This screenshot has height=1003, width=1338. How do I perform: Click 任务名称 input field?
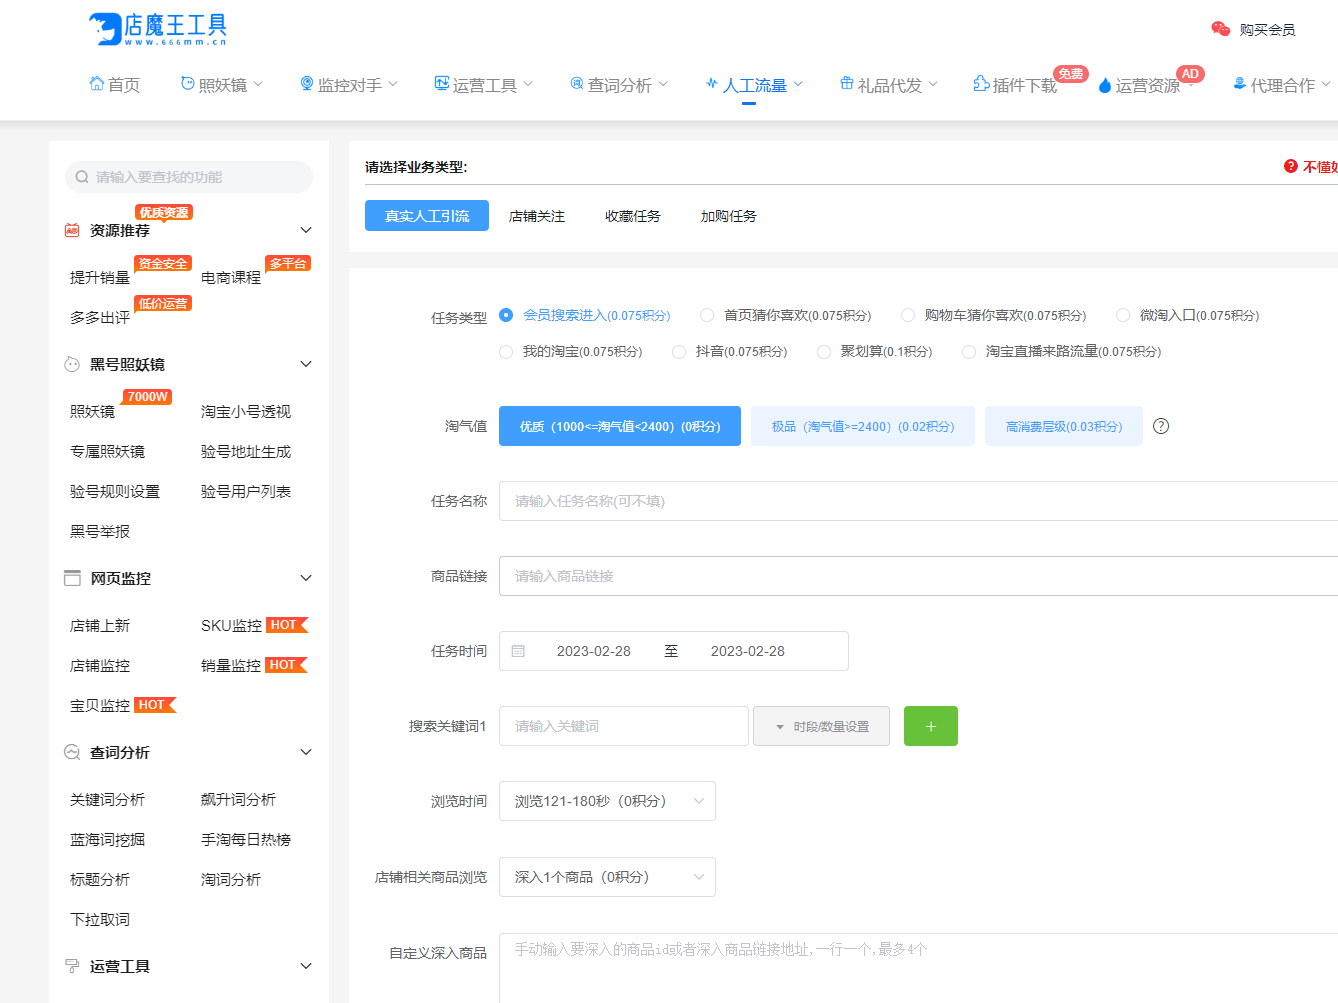(x=918, y=501)
